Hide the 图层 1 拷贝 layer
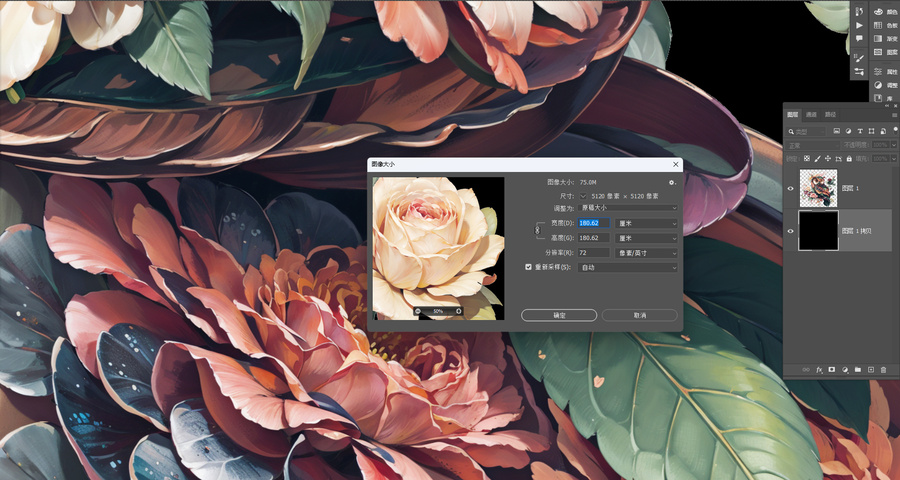The height and width of the screenshot is (480, 900). click(x=790, y=231)
